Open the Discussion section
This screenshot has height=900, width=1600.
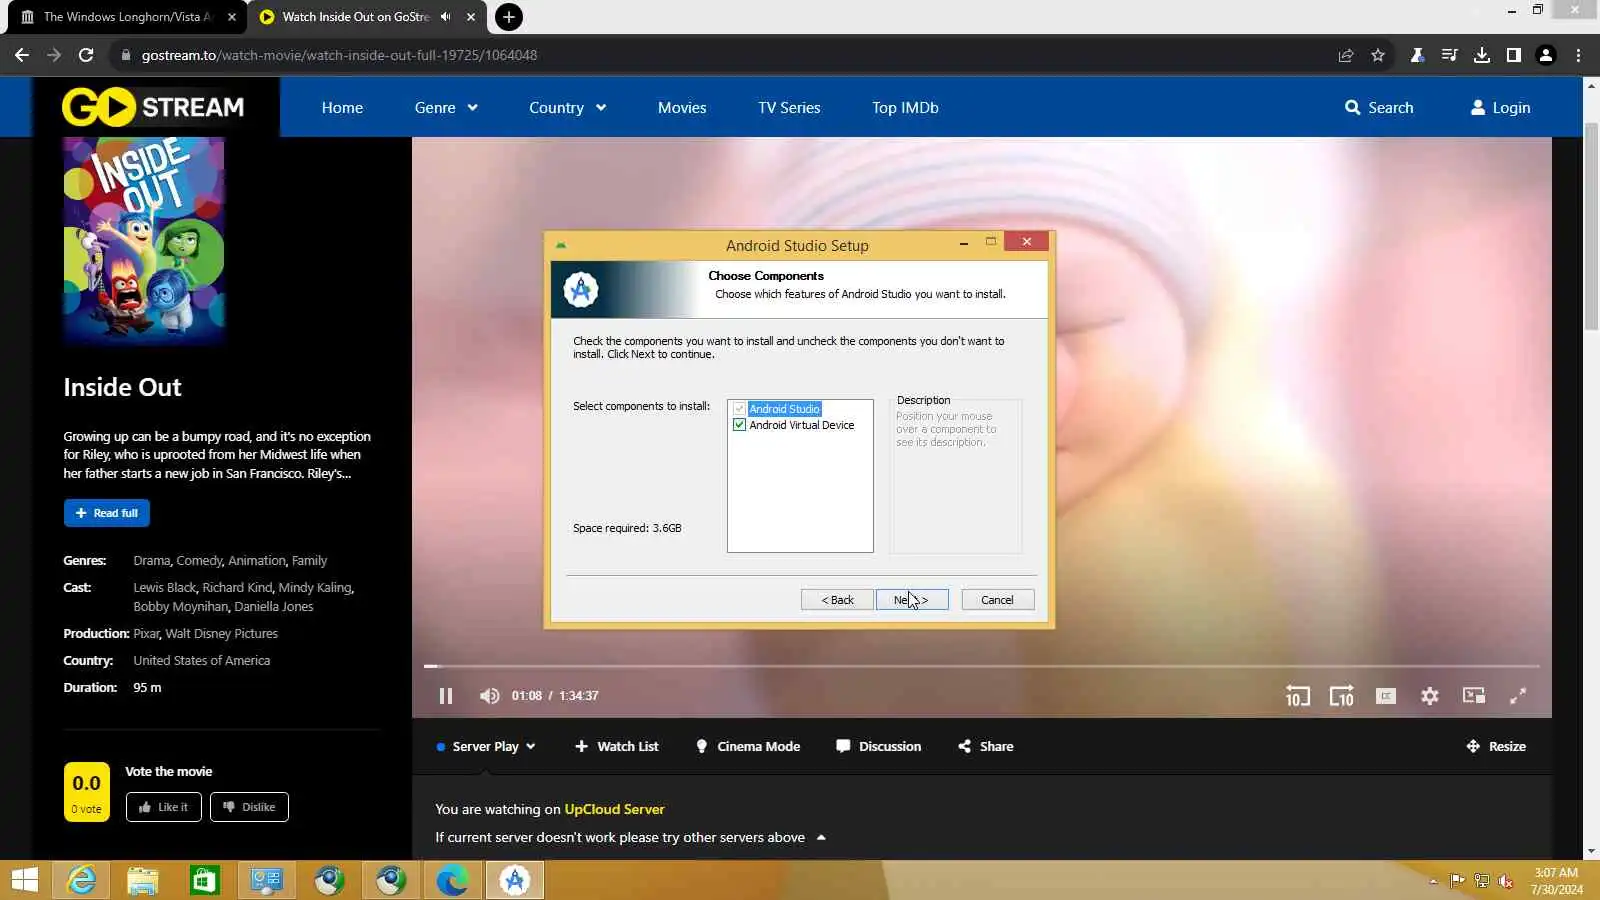point(879,747)
